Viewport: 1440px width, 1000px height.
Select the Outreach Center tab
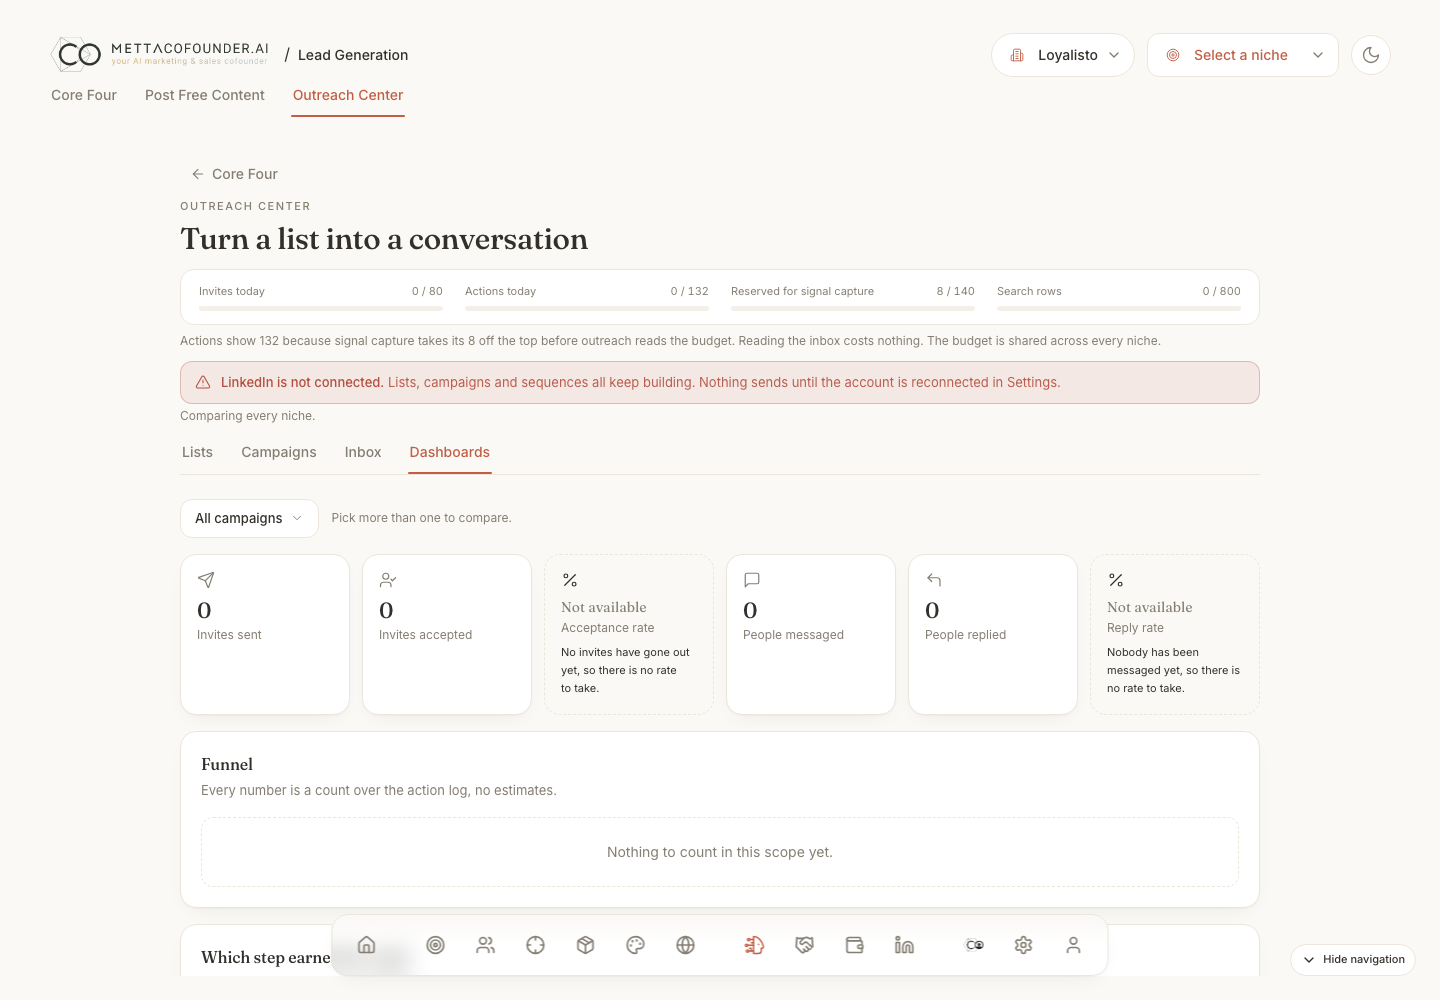pyautogui.click(x=348, y=95)
